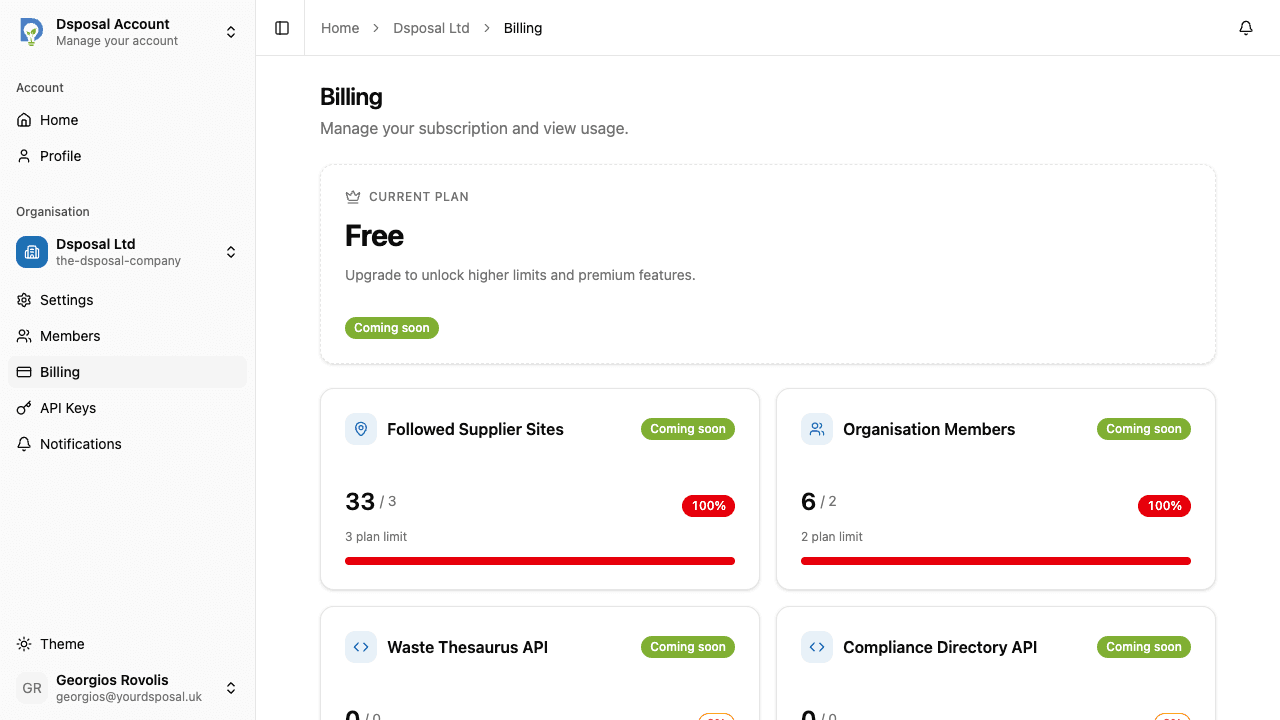Toggle the sidebar with the panel button

coord(281,28)
